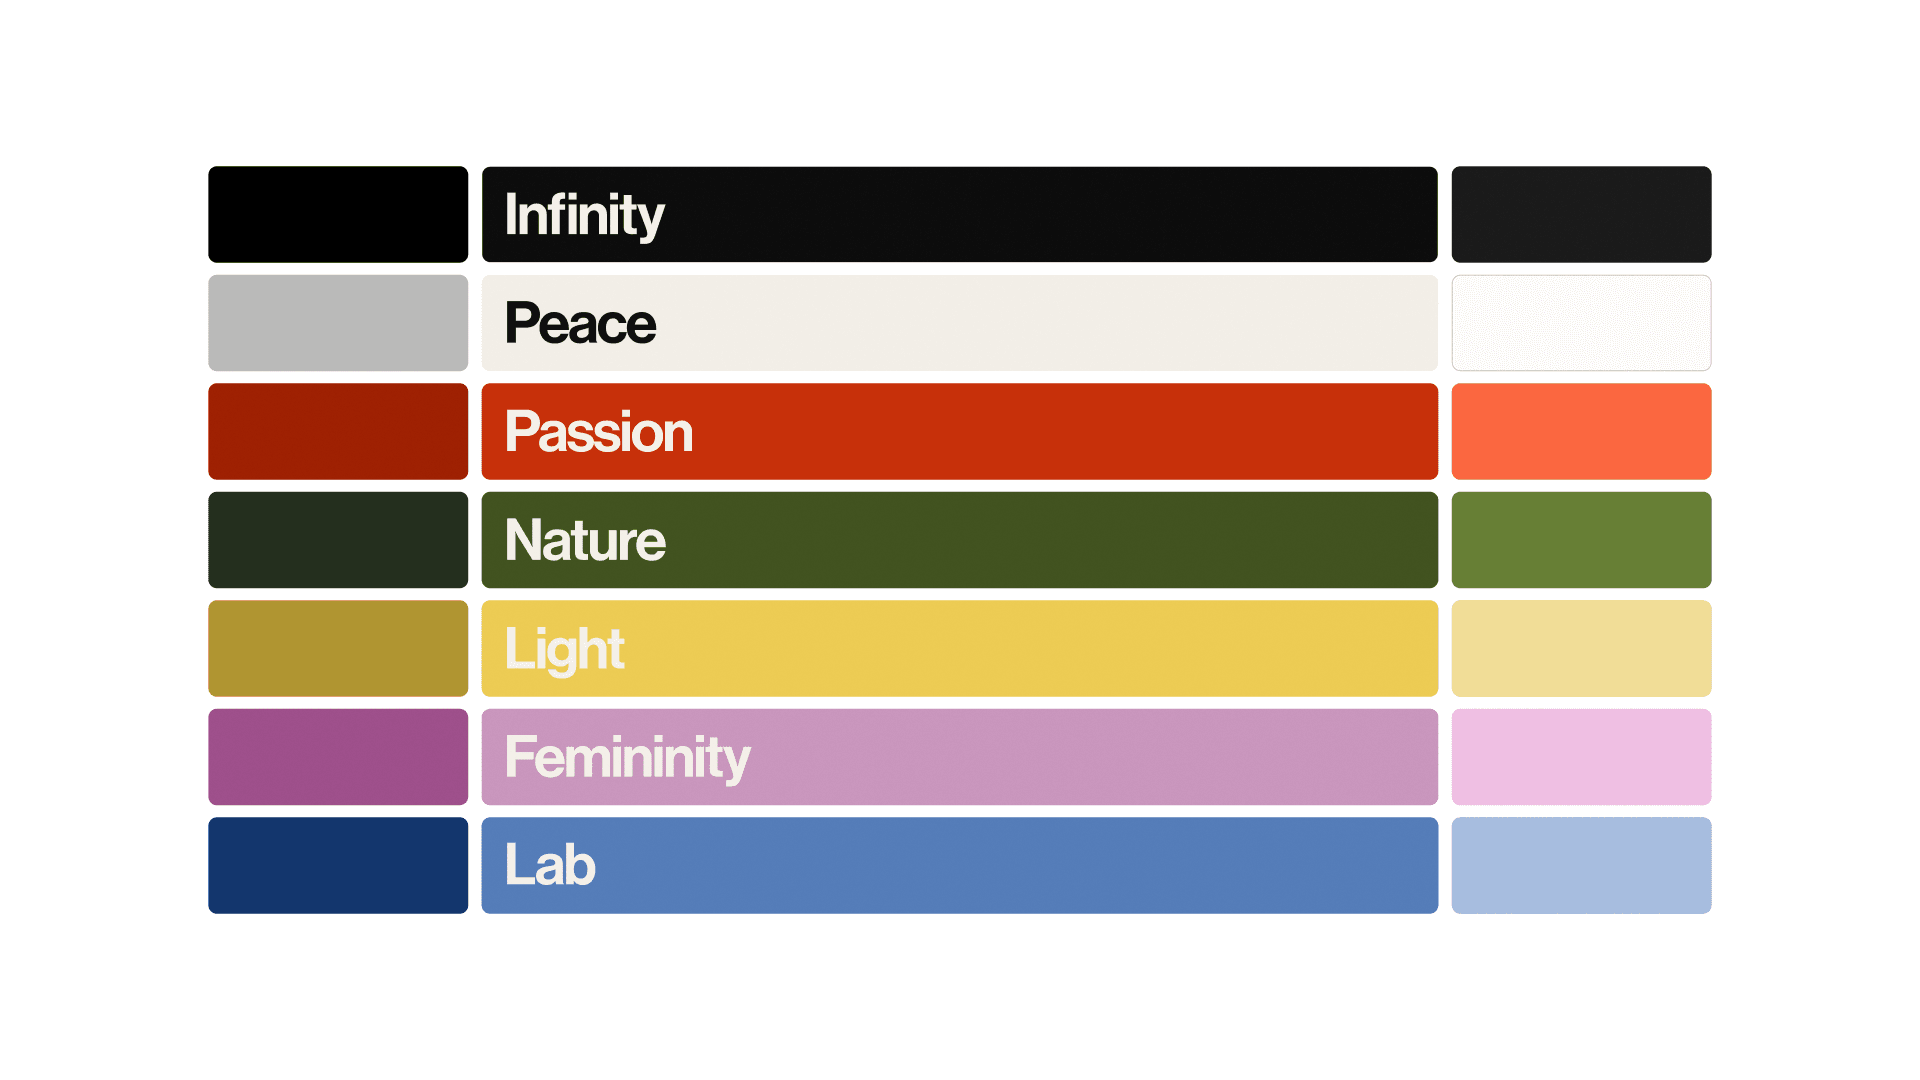Click the gray swatch left of Peace
Viewport: 1920px width, 1080px height.
pos(338,323)
